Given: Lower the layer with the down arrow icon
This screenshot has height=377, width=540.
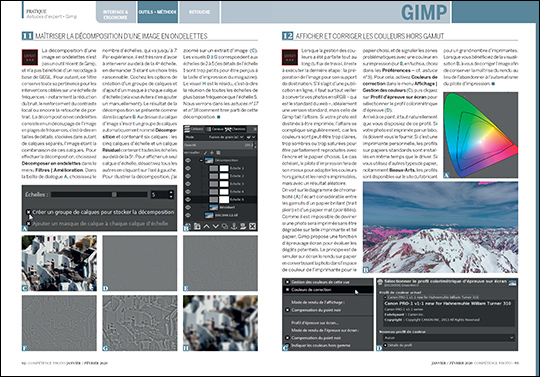Looking at the screenshot, I should pyautogui.click(x=216, y=226).
